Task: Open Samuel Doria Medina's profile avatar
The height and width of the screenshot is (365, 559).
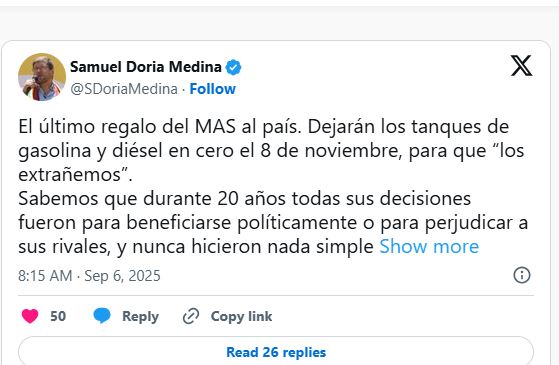Action: (x=42, y=77)
